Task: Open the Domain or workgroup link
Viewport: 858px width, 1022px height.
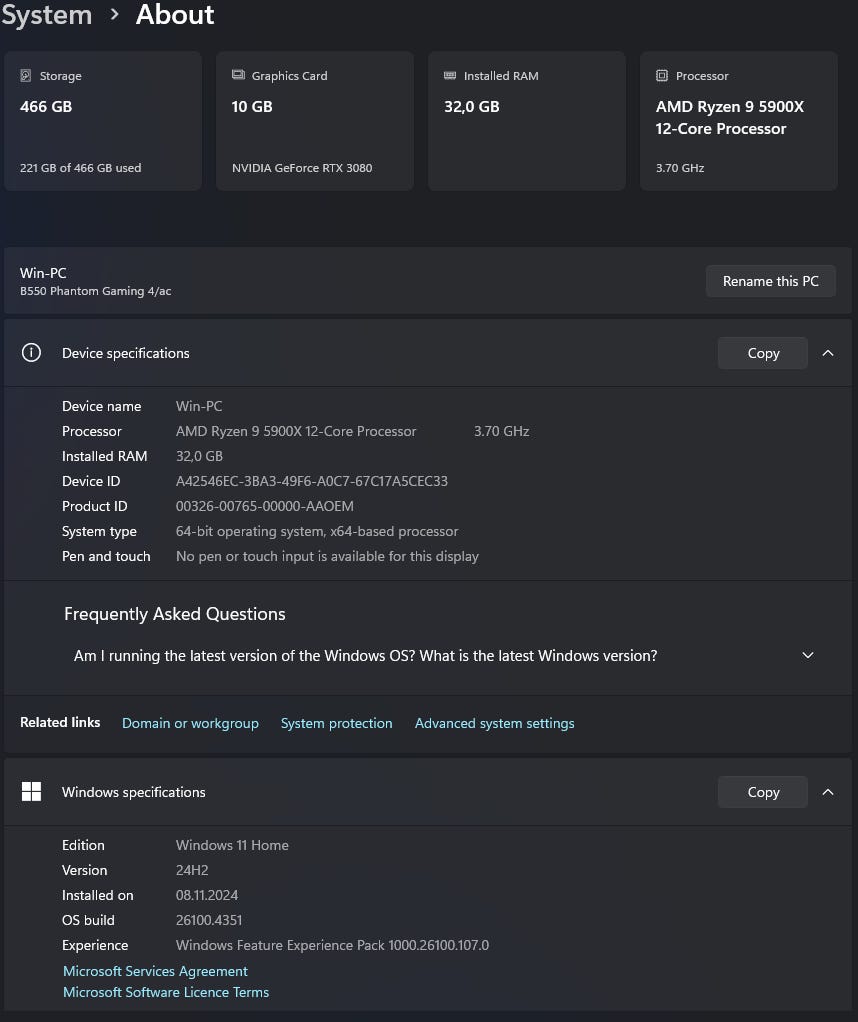Action: tap(190, 723)
